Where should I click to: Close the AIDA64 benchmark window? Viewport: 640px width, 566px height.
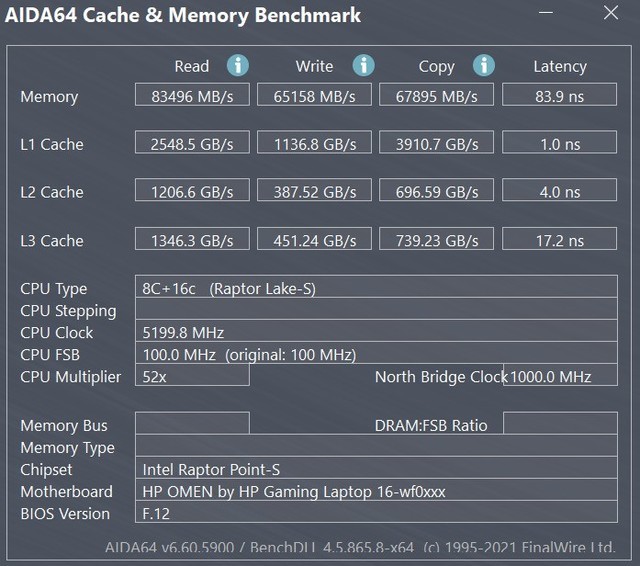611,15
